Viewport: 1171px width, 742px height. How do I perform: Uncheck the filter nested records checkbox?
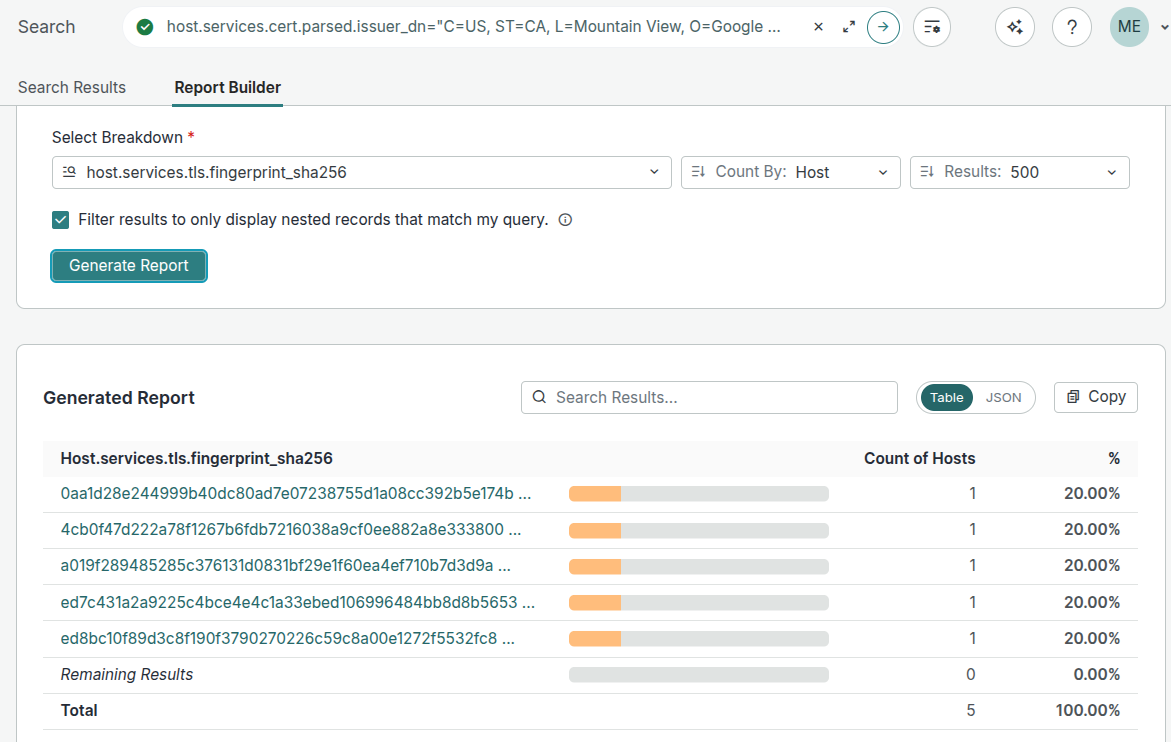(61, 220)
